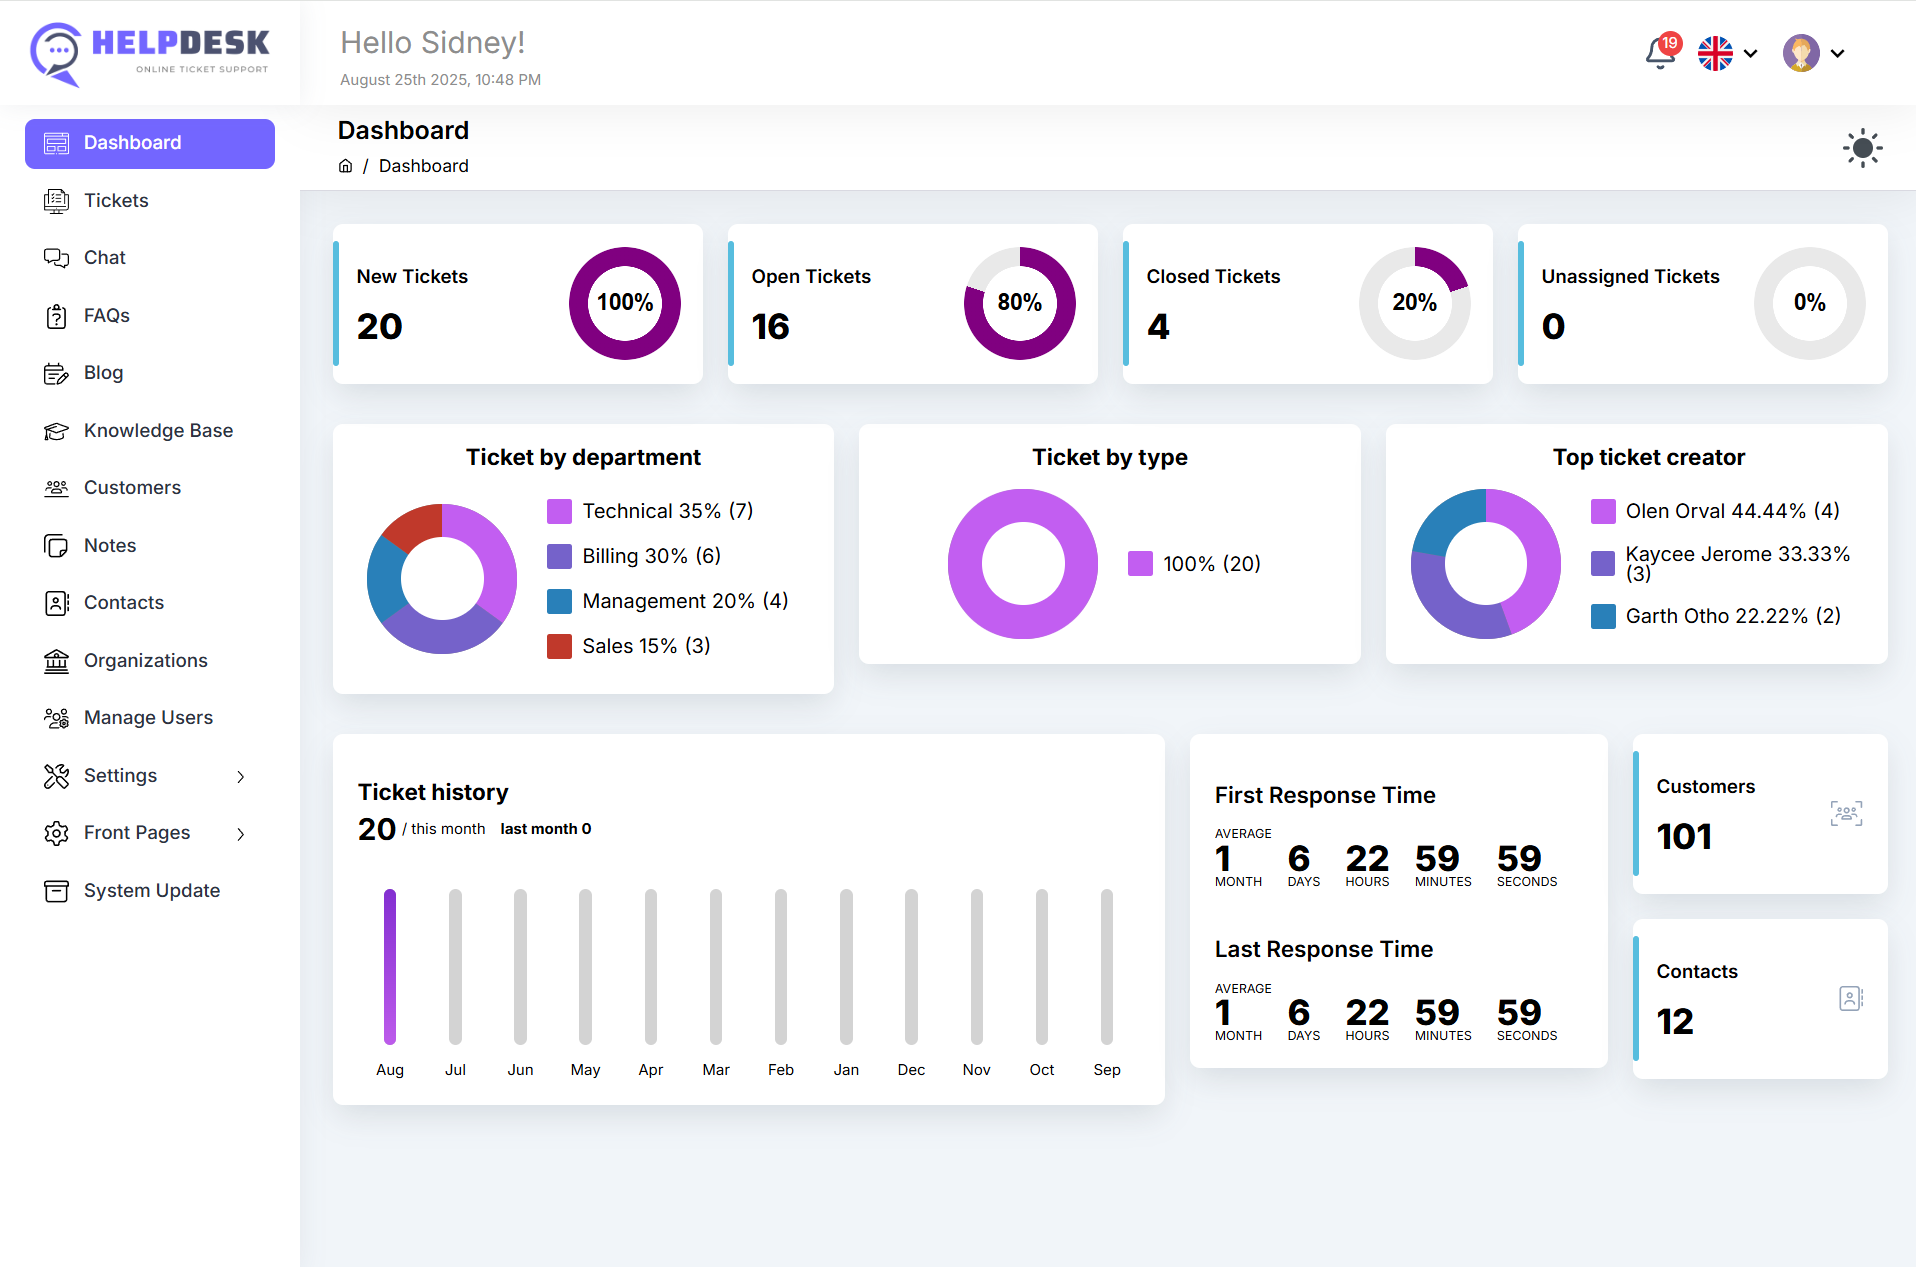
Task: Click the Organizations building icon
Action: point(56,661)
